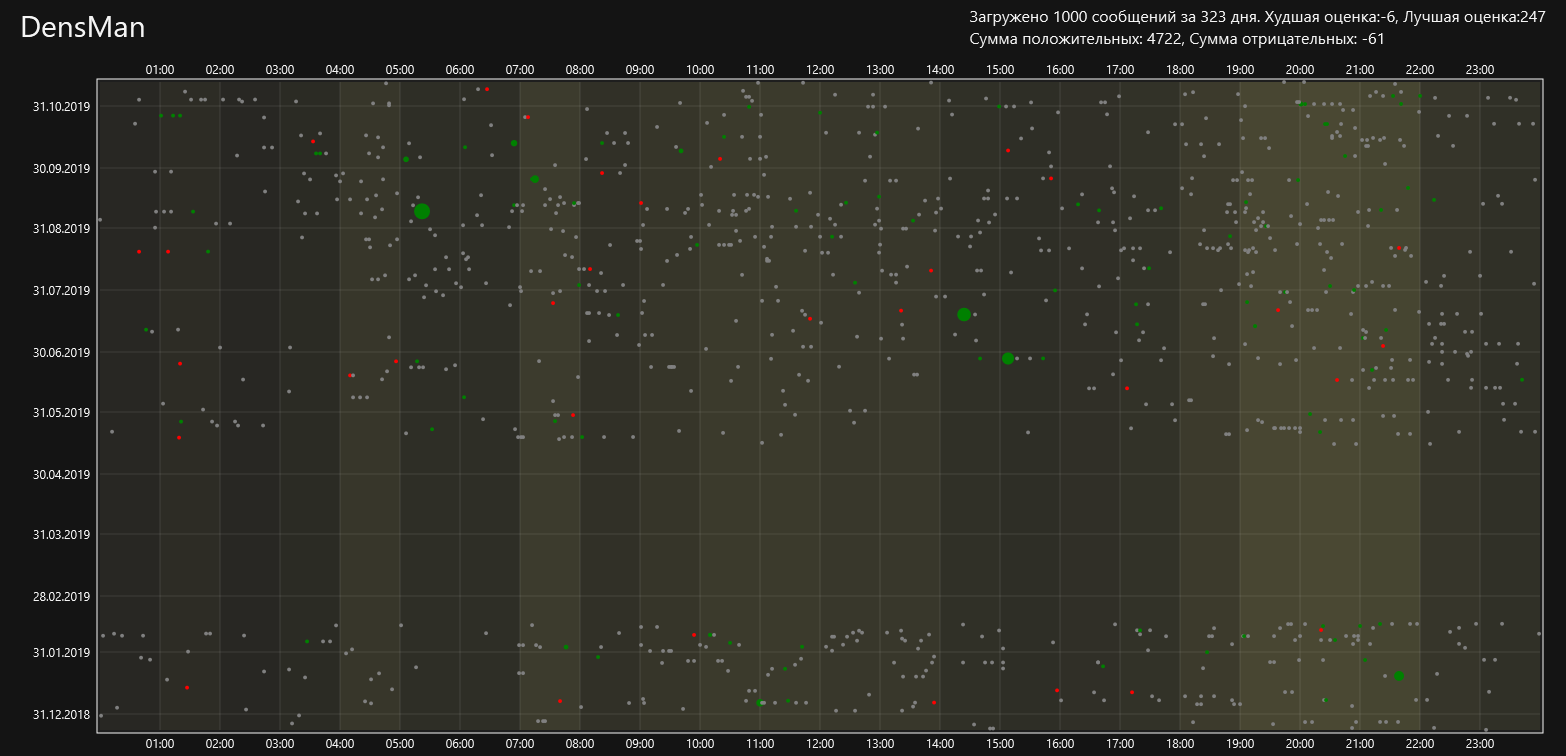
Task: Select the 'Загружено 1000 сообщений' status line
Action: 1258,17
